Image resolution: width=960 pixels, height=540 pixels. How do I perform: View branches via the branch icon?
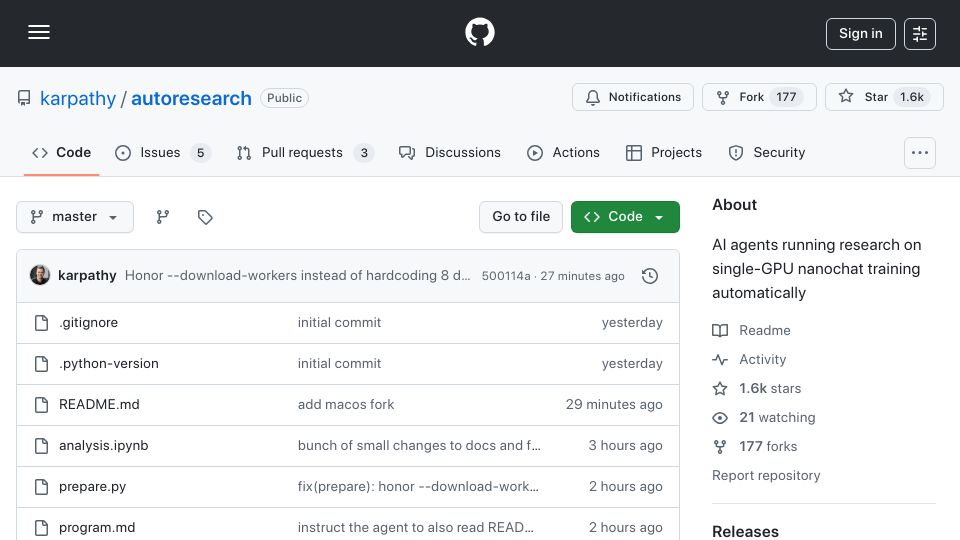click(162, 217)
